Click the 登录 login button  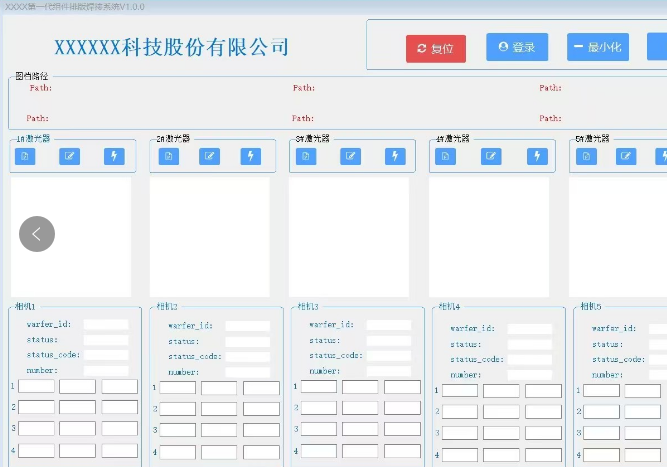pyautogui.click(x=517, y=47)
